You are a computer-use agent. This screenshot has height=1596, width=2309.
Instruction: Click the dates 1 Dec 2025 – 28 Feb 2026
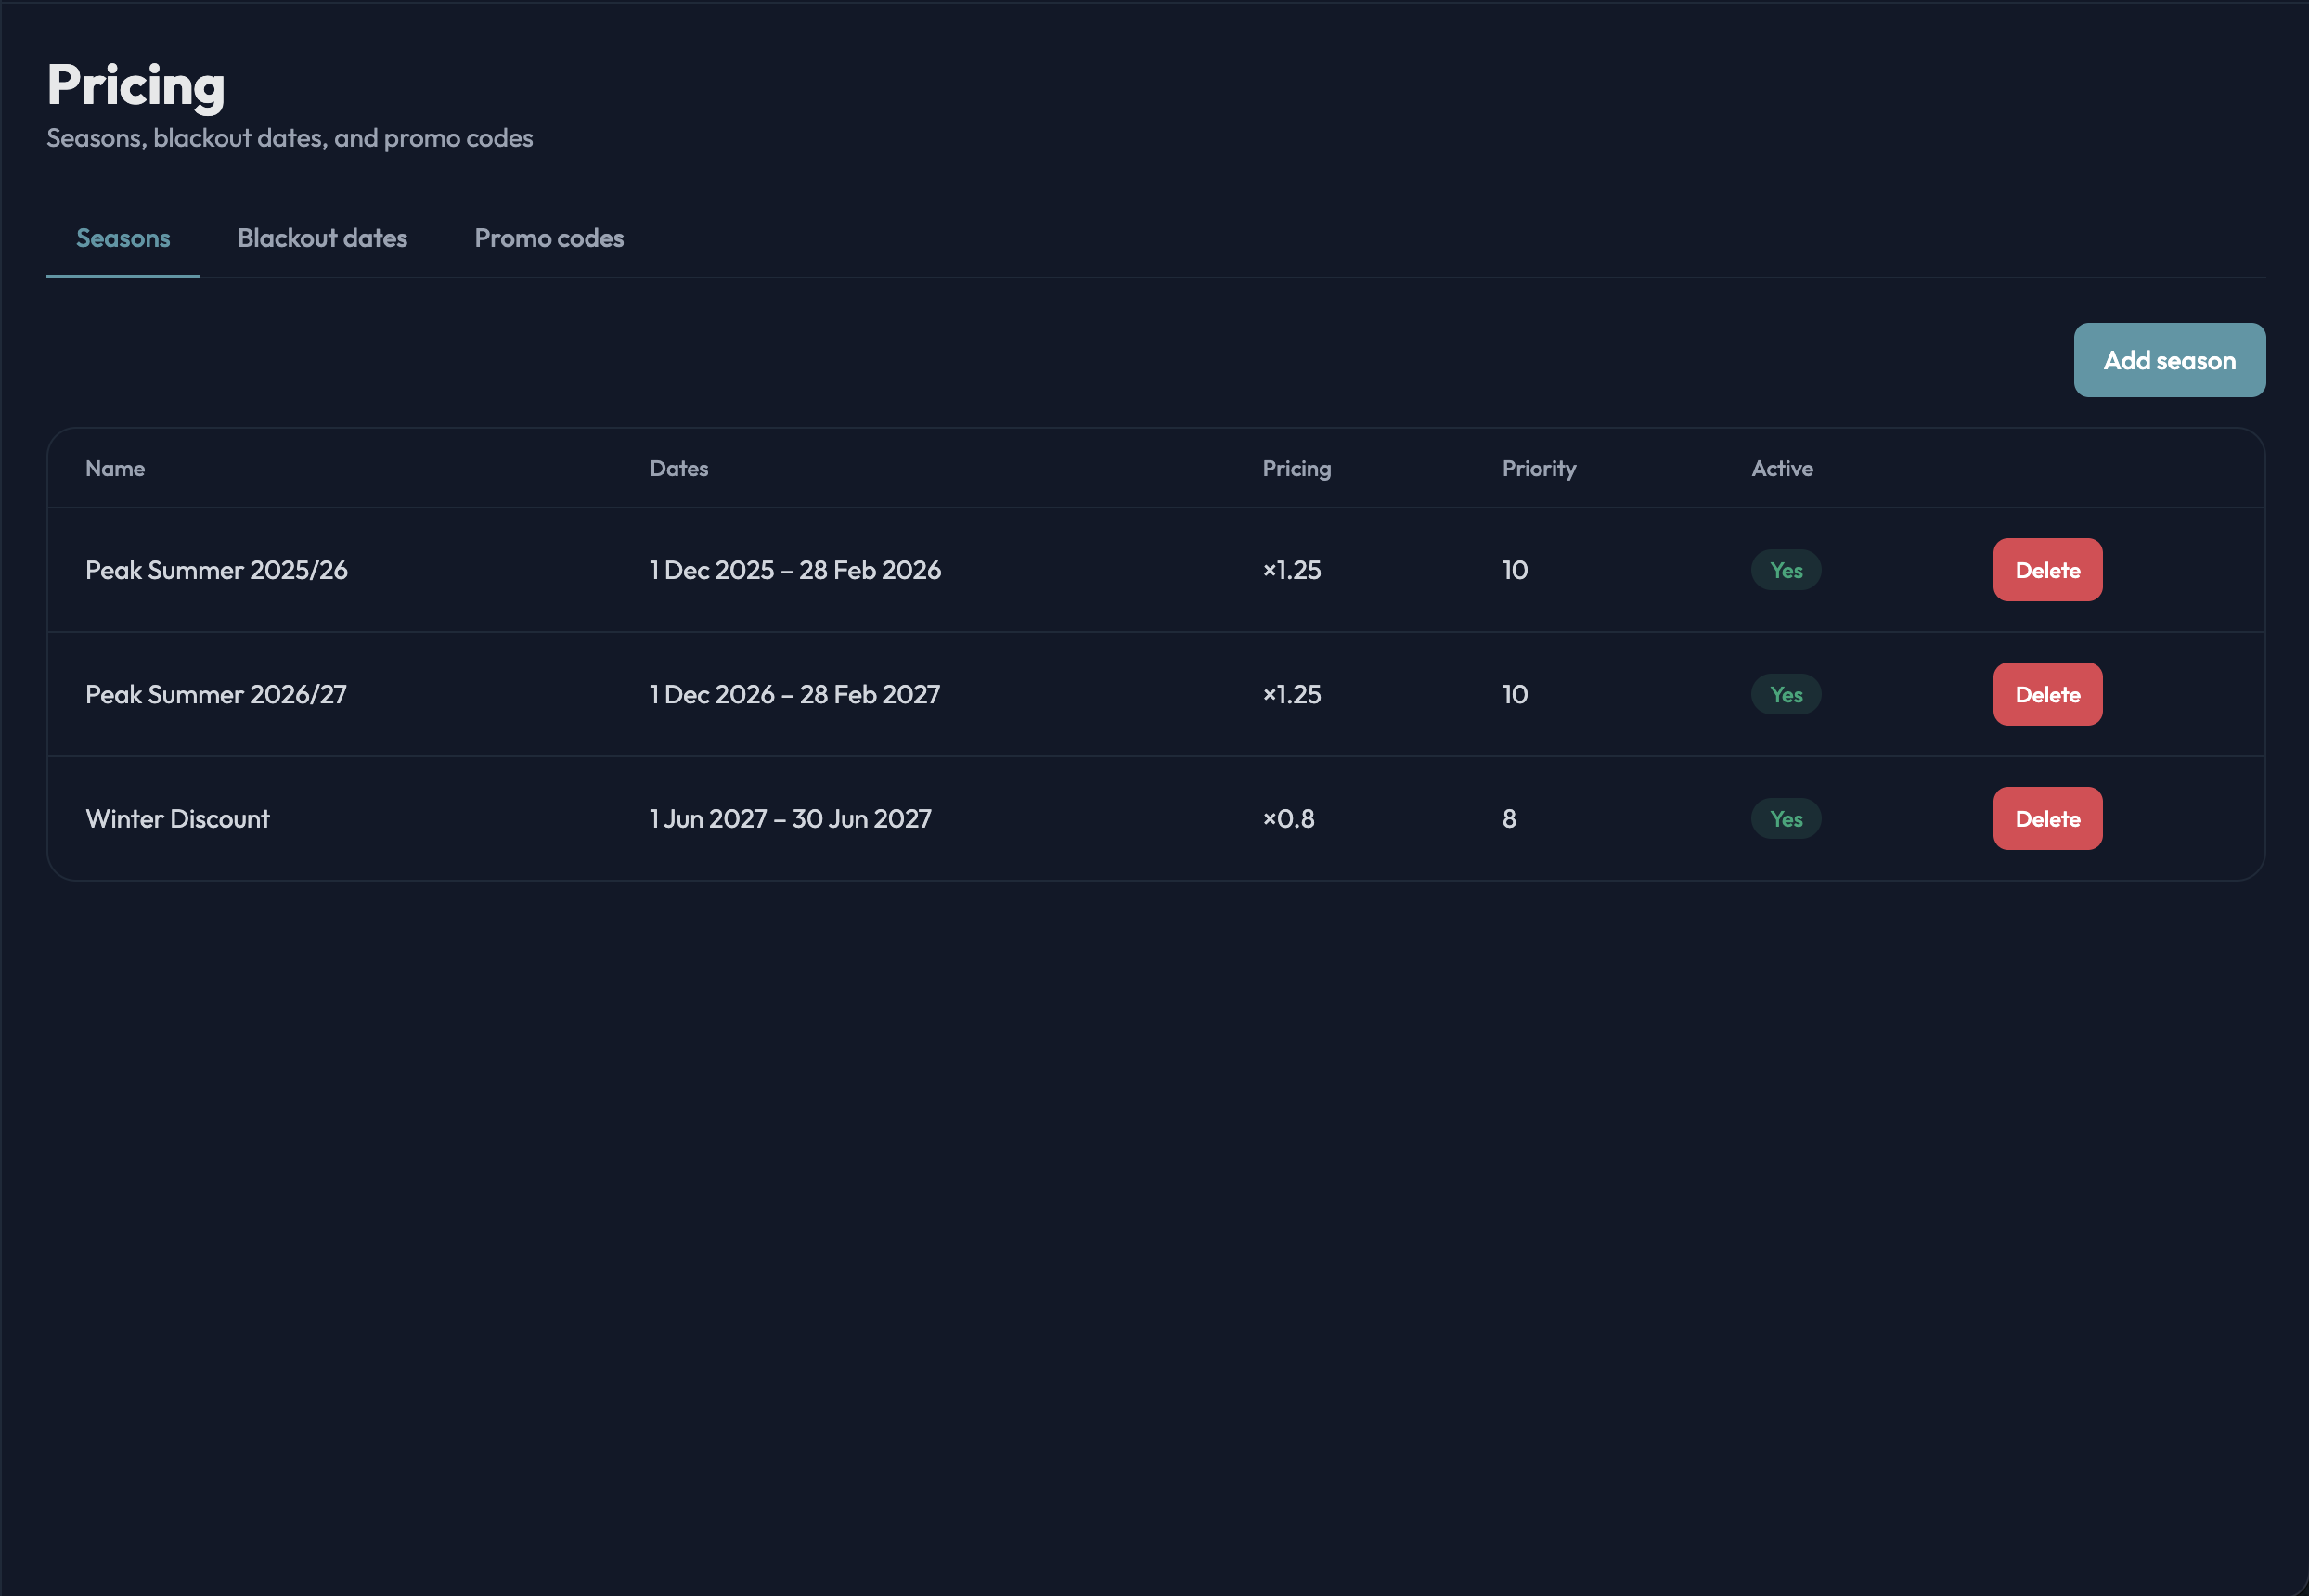(795, 570)
